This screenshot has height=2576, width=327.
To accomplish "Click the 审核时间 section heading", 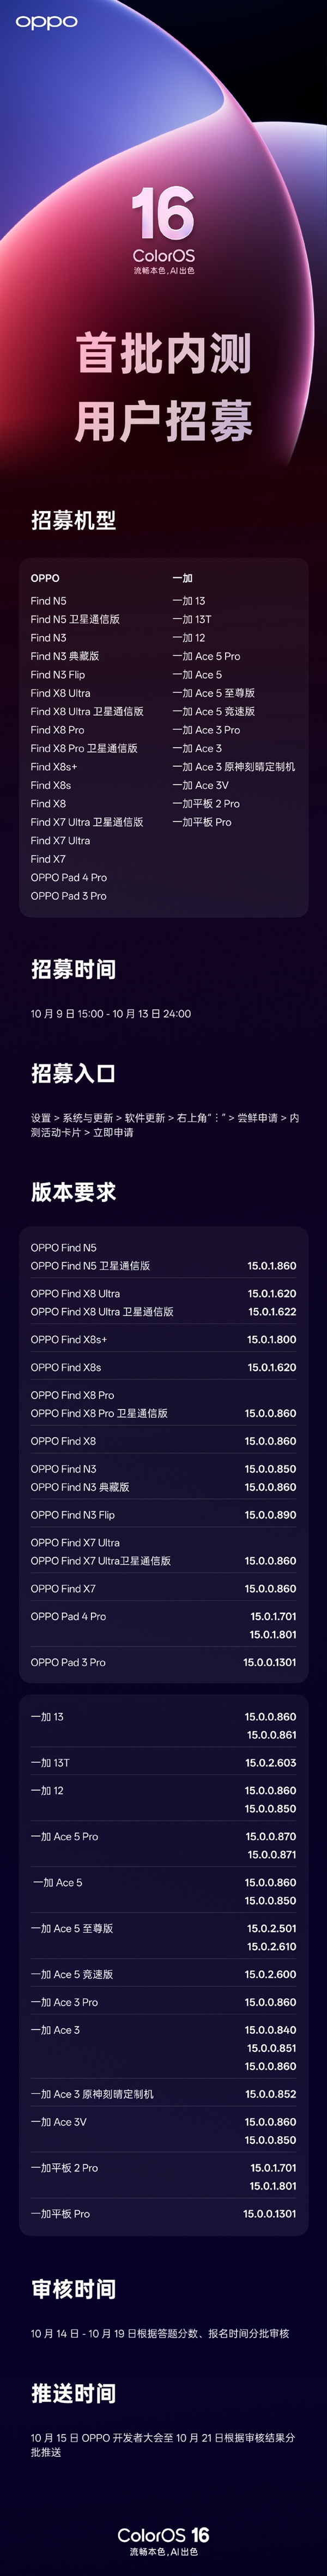I will [73, 2289].
